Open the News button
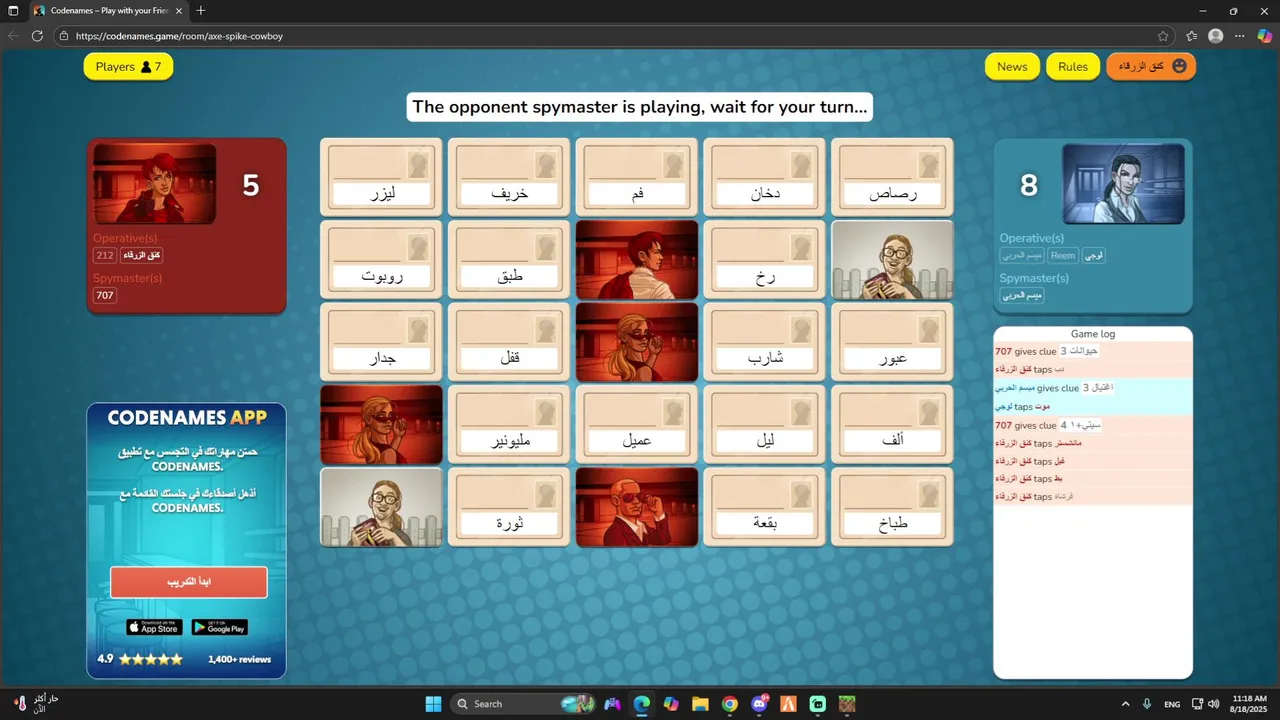The width and height of the screenshot is (1280, 720). pos(1012,67)
